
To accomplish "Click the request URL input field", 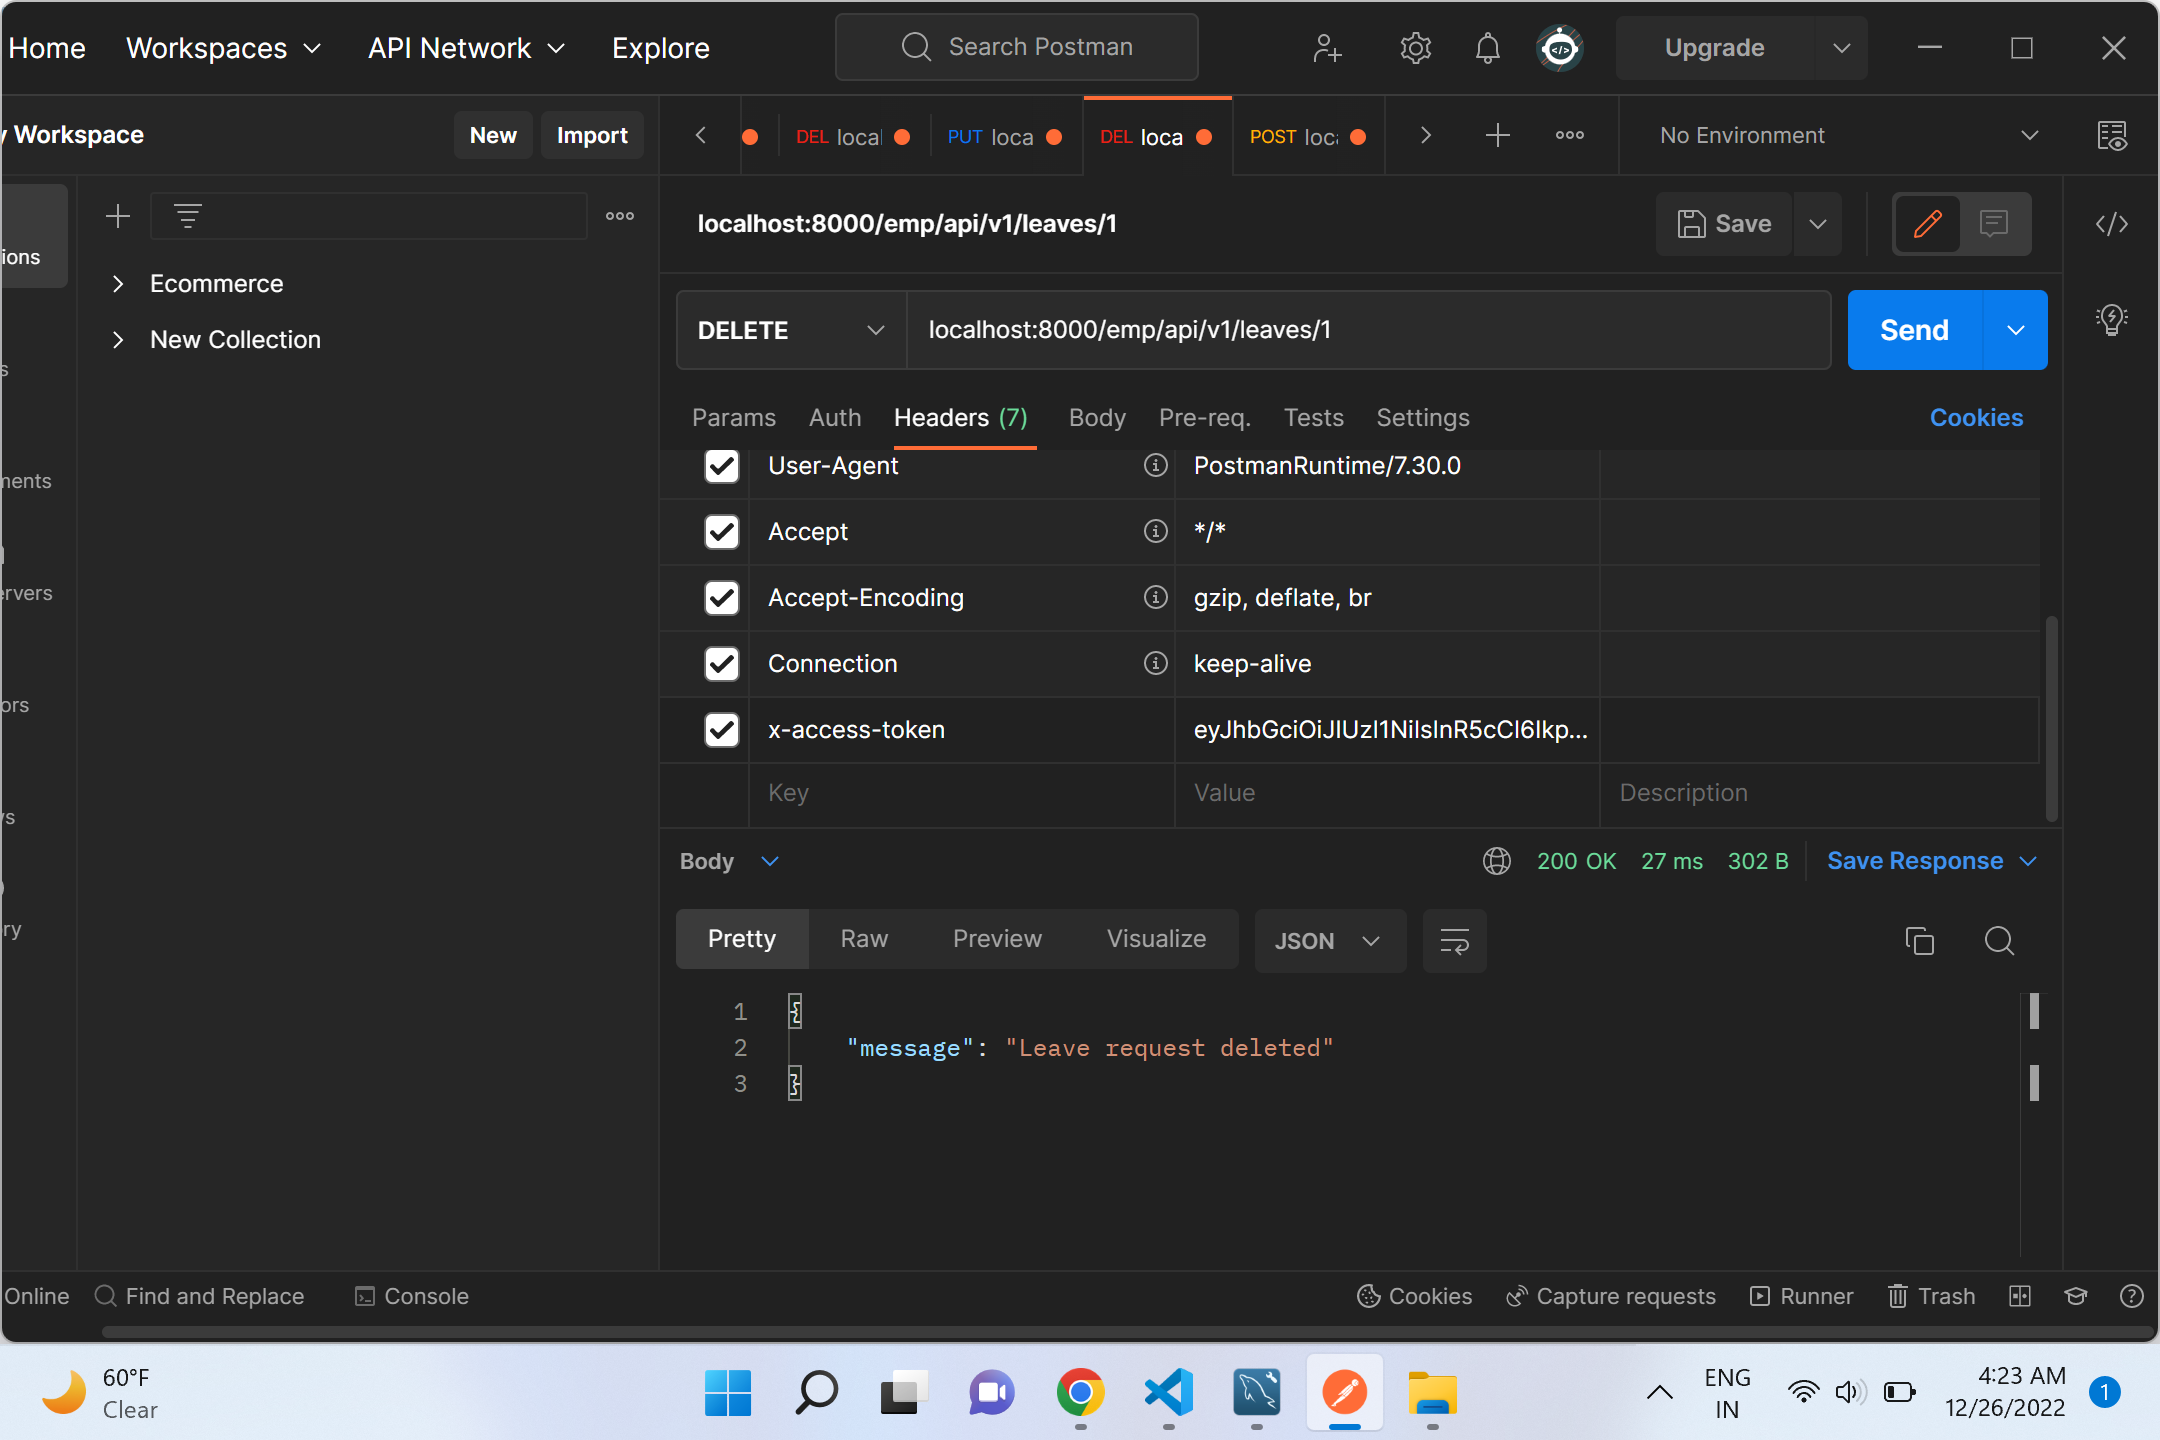I will coord(1368,330).
